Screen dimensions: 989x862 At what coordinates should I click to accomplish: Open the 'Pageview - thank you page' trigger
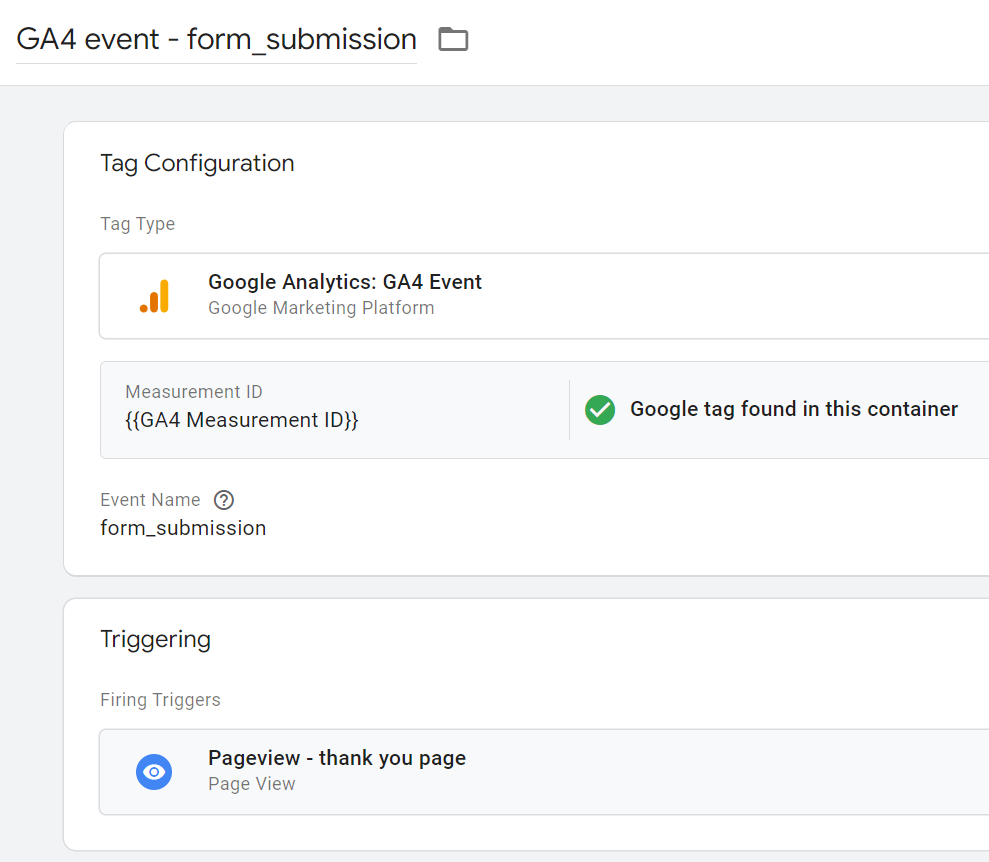pos(337,758)
